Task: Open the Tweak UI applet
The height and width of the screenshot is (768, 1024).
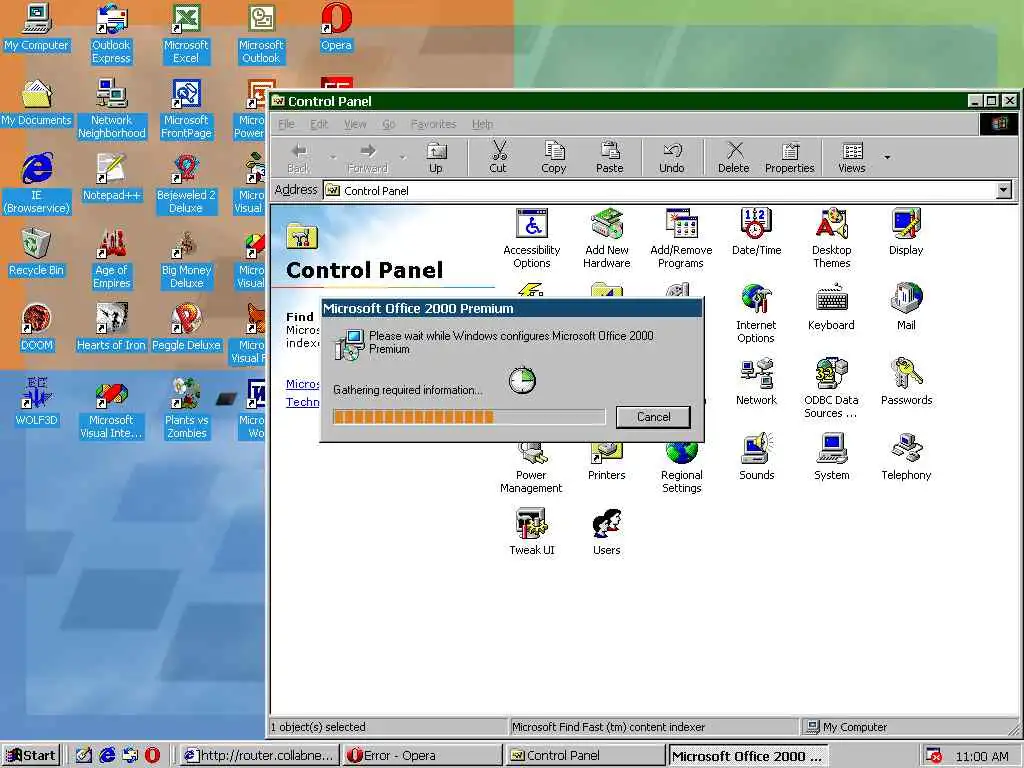Action: (x=532, y=532)
